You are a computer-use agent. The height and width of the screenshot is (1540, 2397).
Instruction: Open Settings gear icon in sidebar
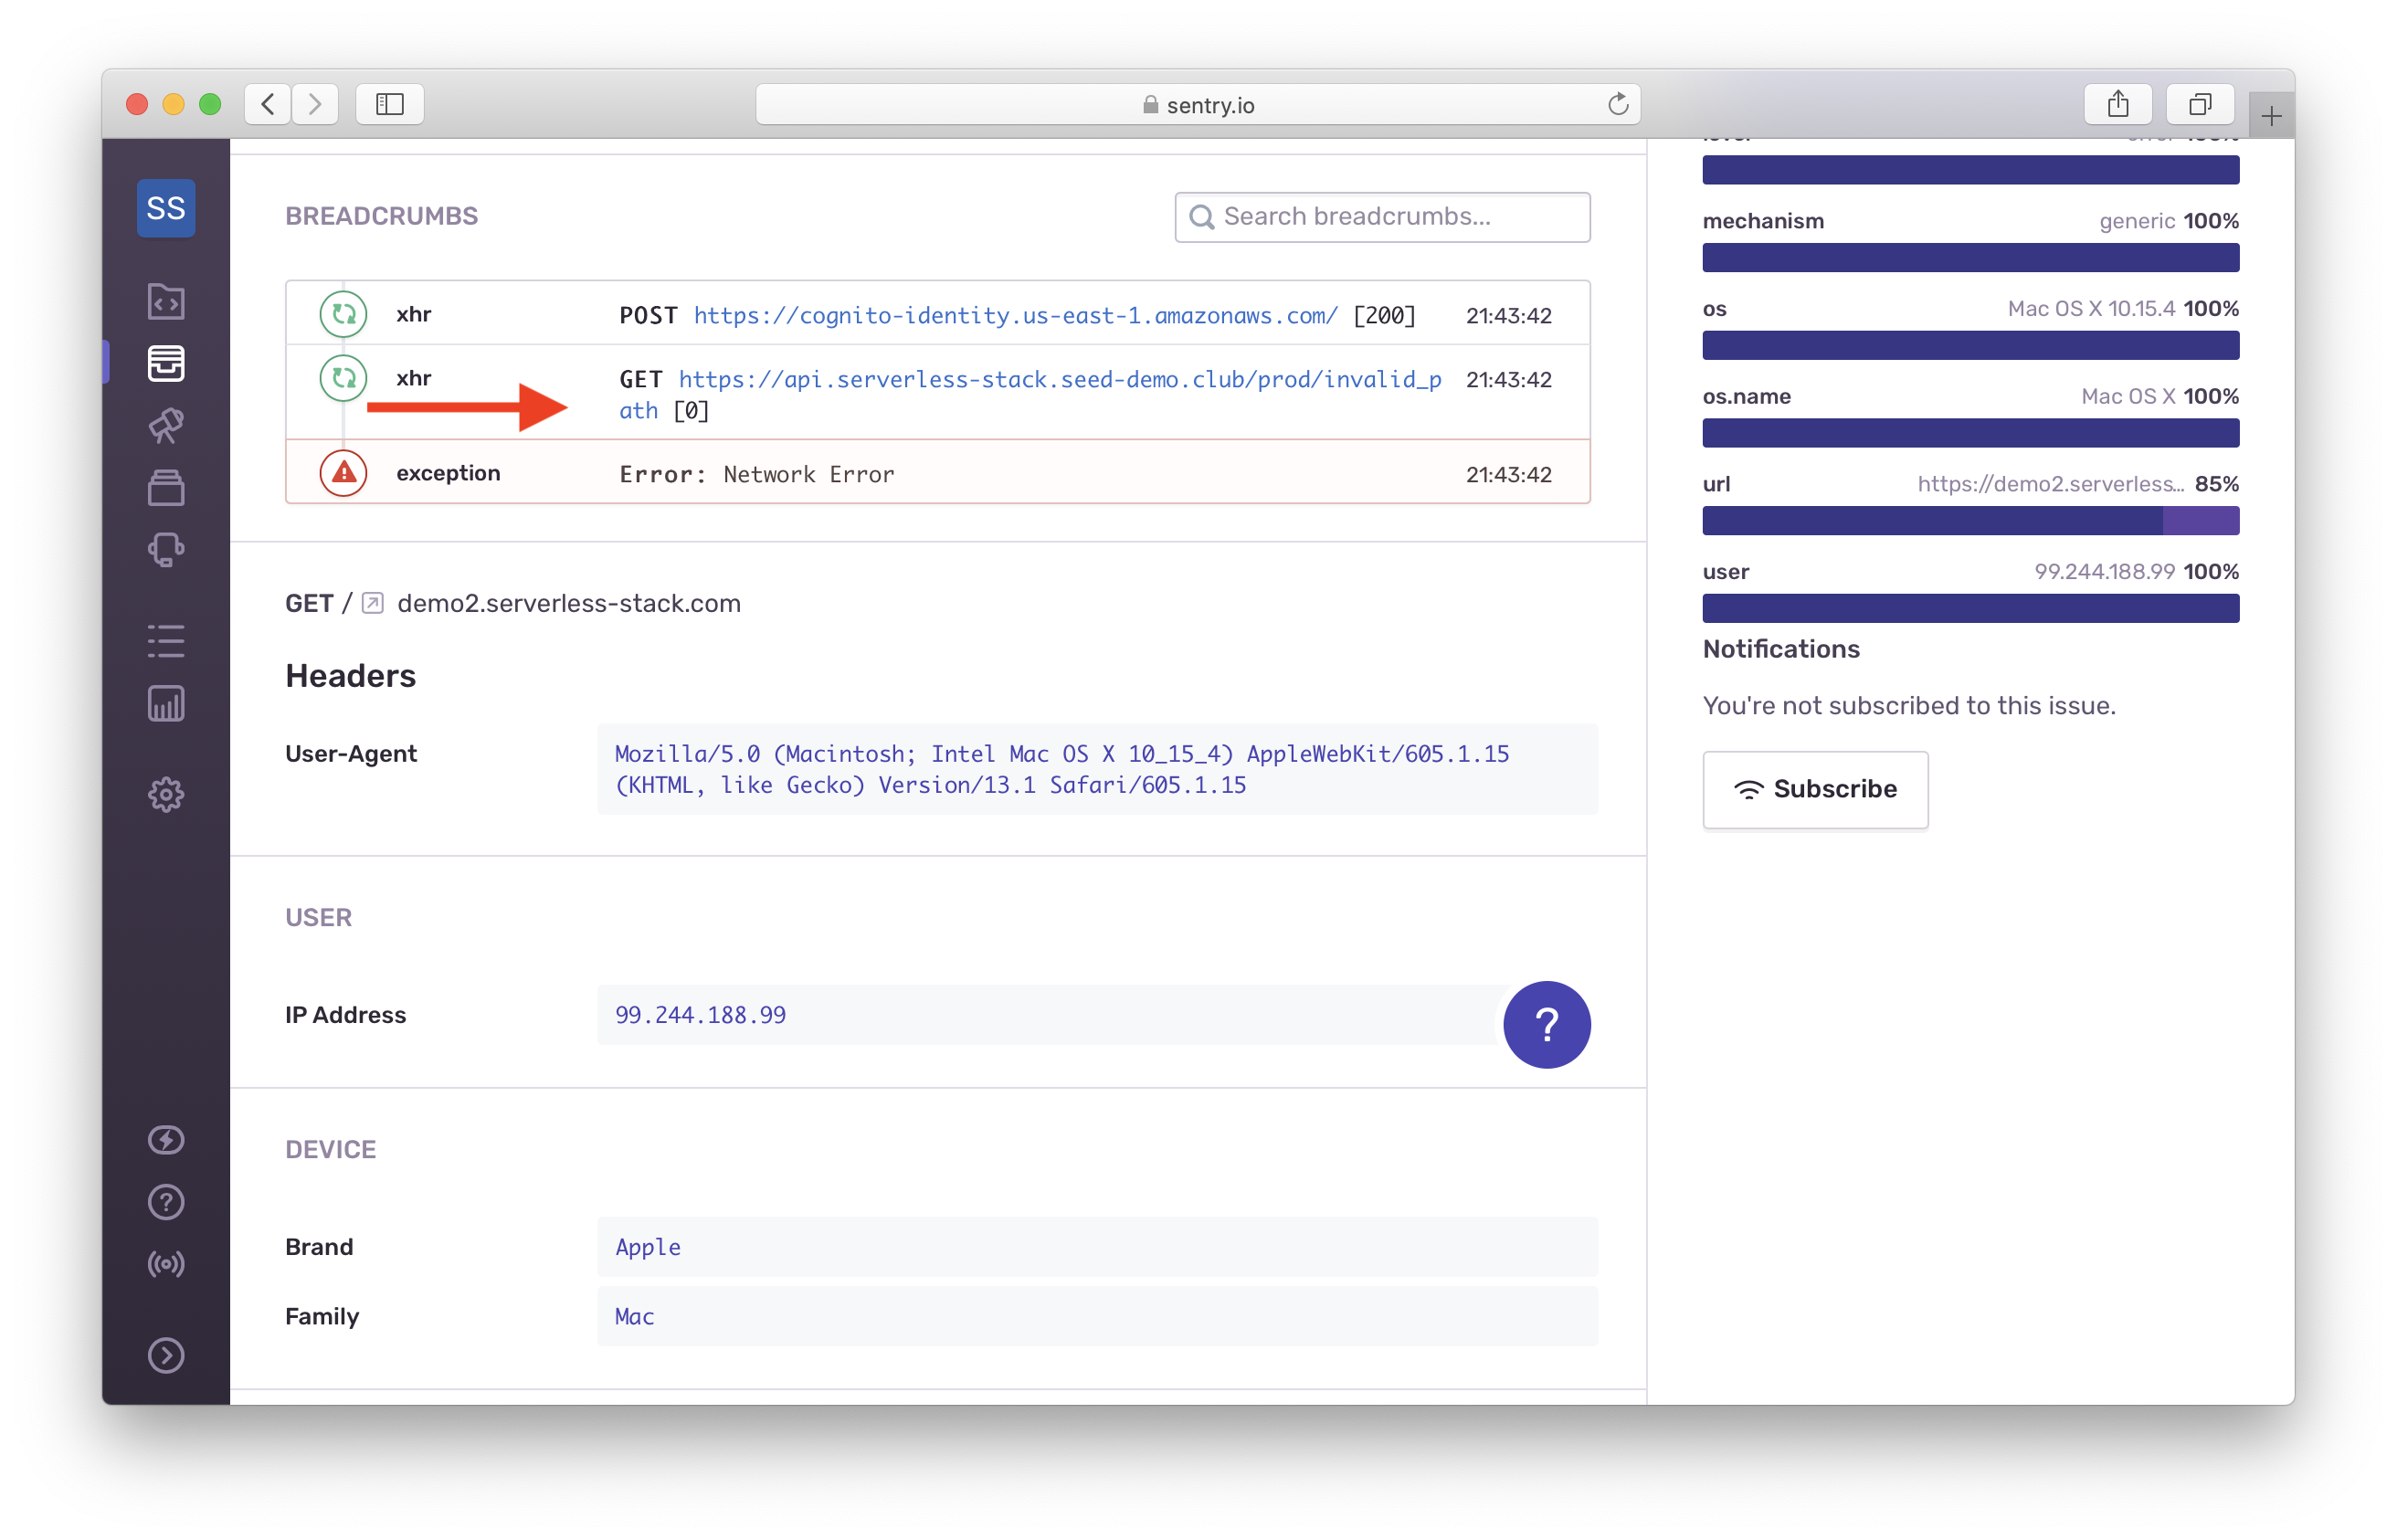click(x=166, y=795)
